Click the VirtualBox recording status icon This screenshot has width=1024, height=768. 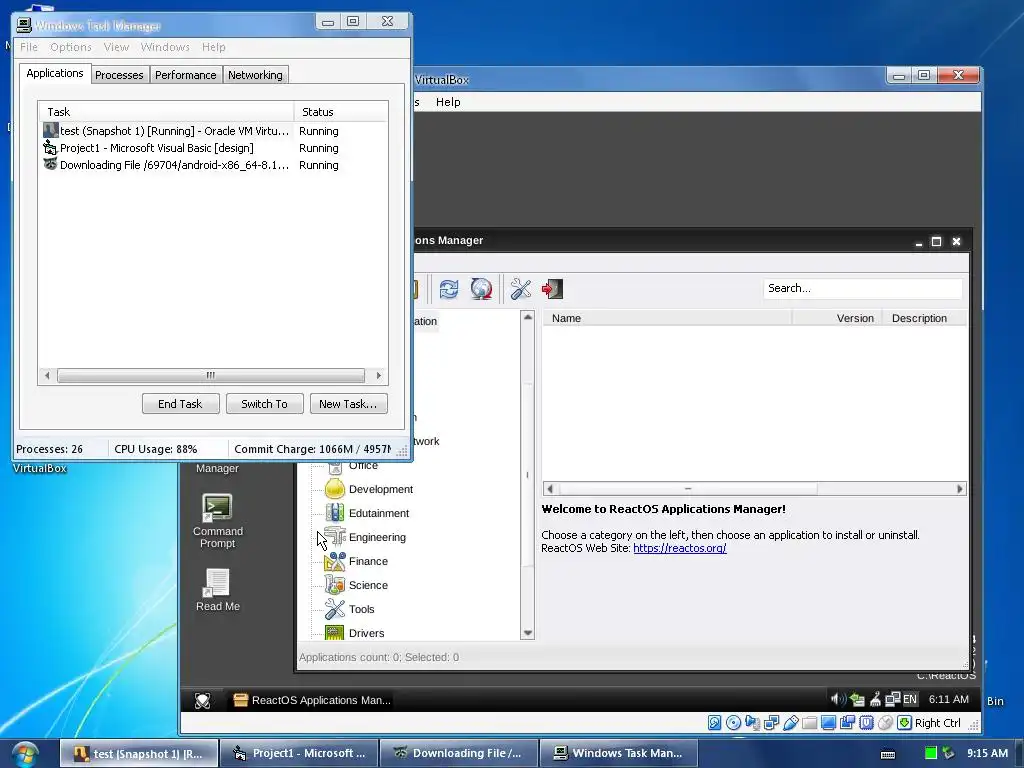tap(848, 723)
